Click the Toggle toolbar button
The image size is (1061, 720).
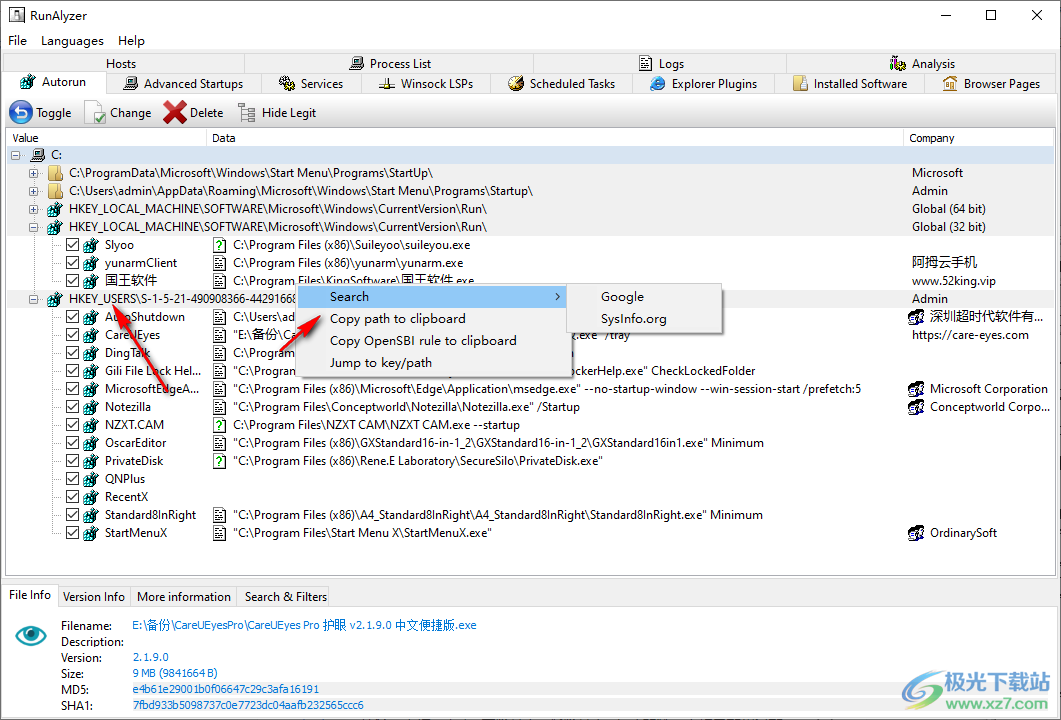click(x=40, y=113)
